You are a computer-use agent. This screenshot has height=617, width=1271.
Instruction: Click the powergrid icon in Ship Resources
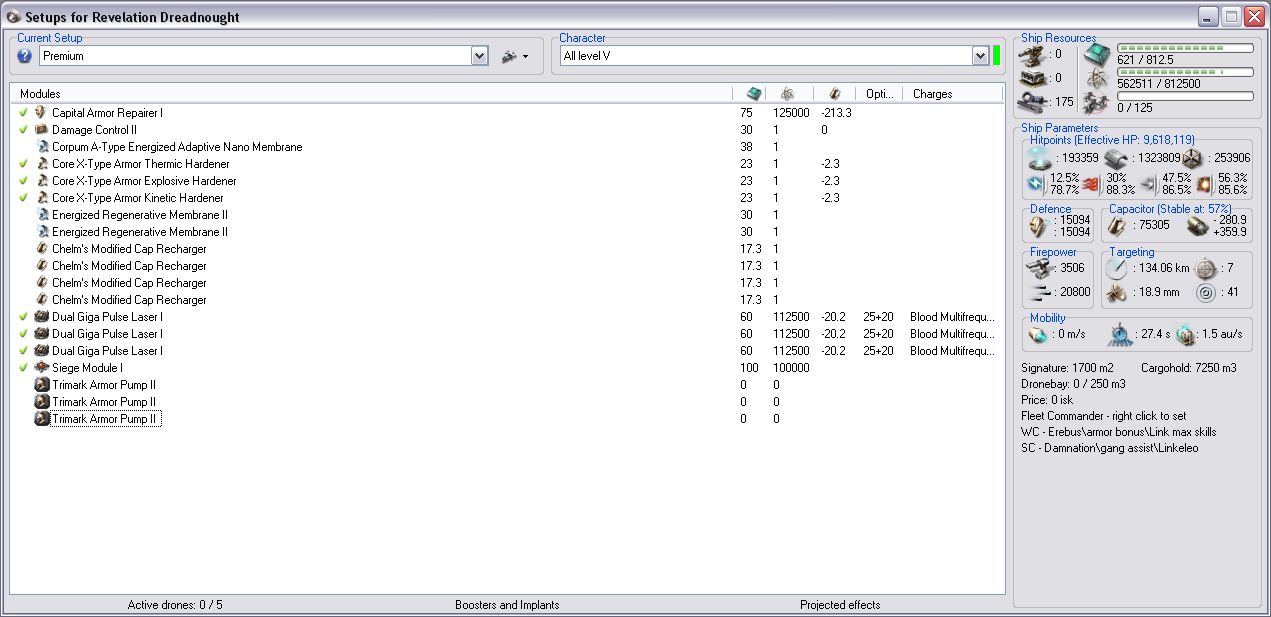click(1096, 78)
